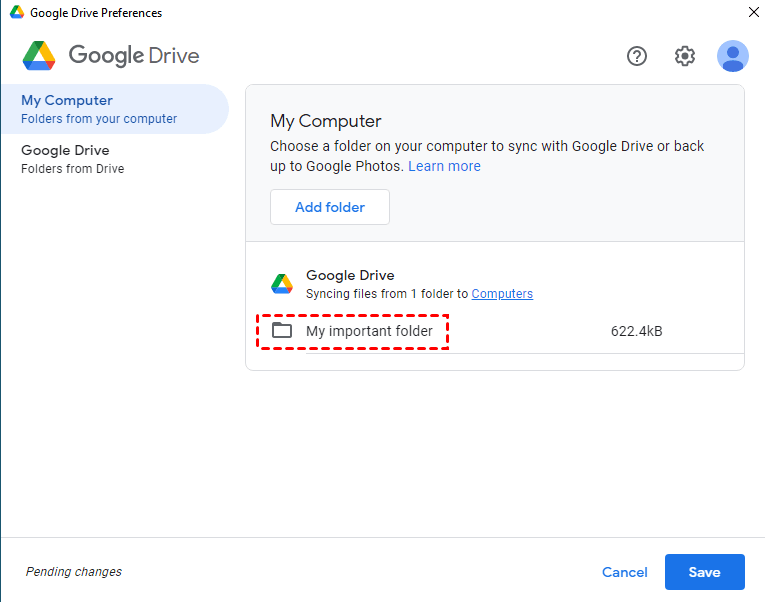
Task: Save the preferences
Action: 704,572
